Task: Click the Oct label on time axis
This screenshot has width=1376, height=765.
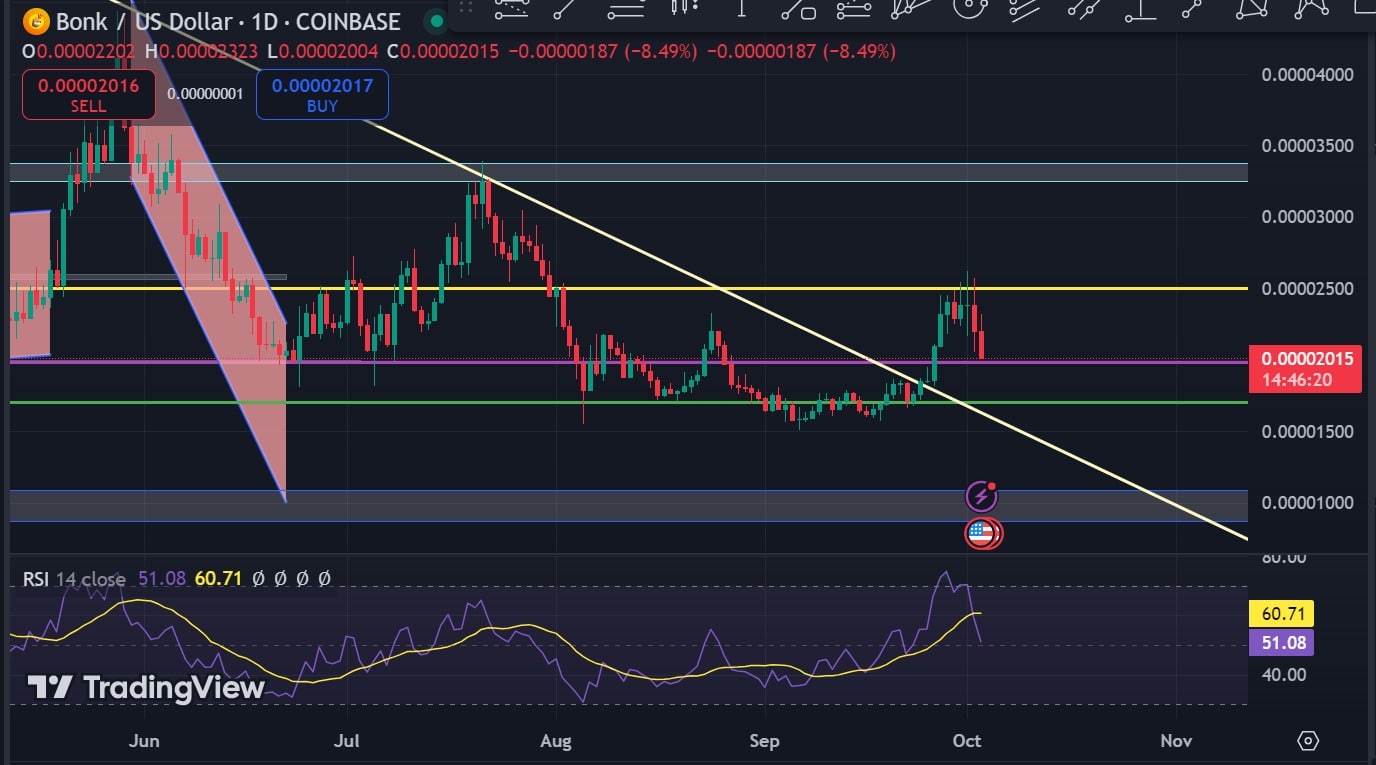Action: [967, 741]
